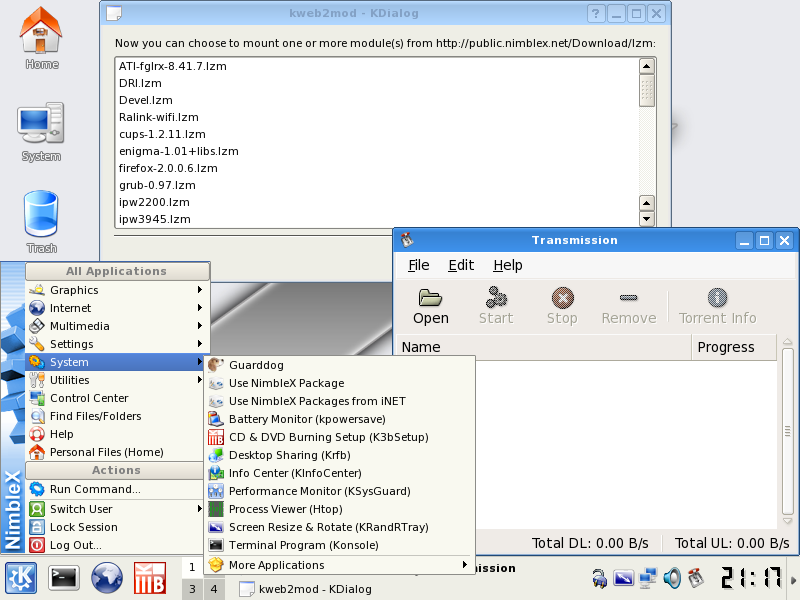Click the Remove torrent toolbar icon
Image resolution: width=800 pixels, height=600 pixels.
(629, 306)
